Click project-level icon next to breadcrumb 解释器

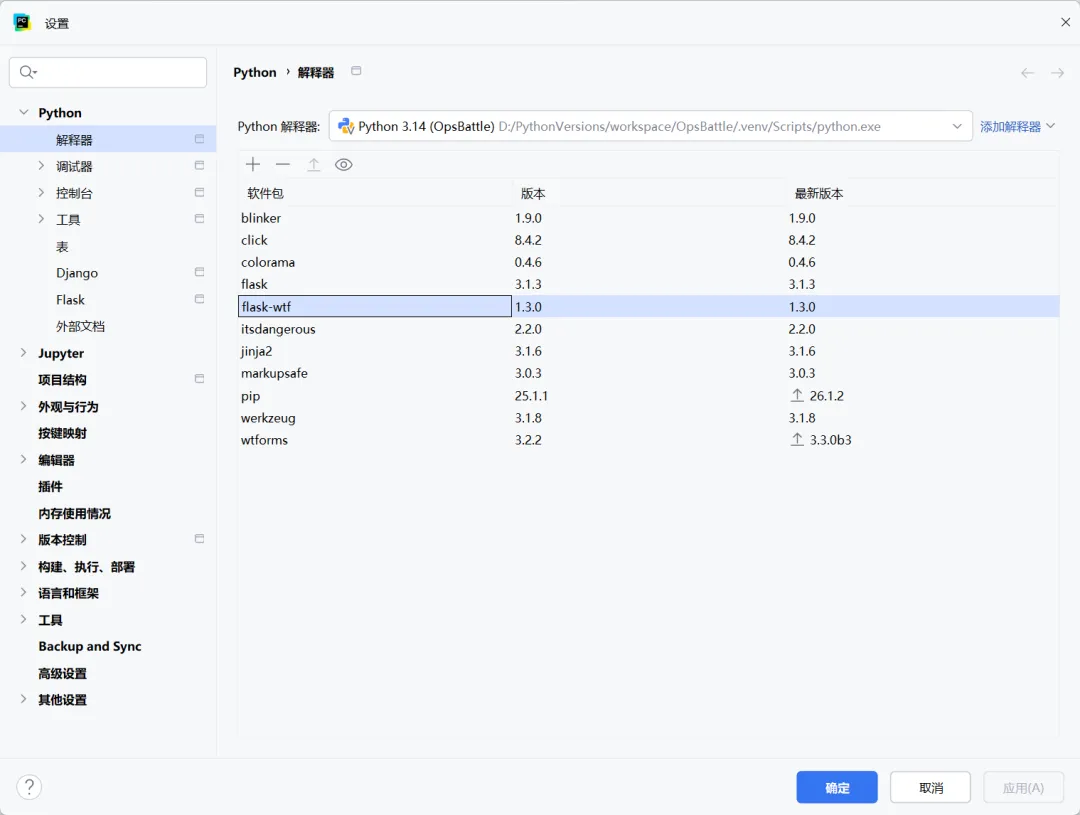(x=356, y=71)
